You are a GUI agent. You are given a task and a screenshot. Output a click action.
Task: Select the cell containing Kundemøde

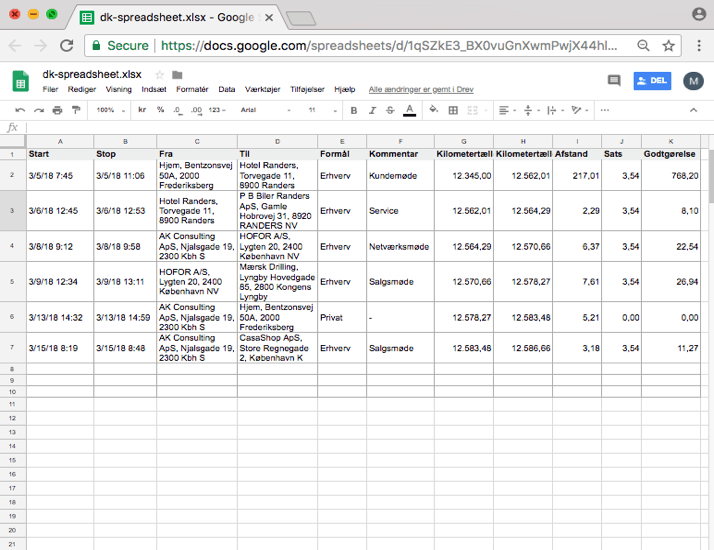pyautogui.click(x=400, y=175)
